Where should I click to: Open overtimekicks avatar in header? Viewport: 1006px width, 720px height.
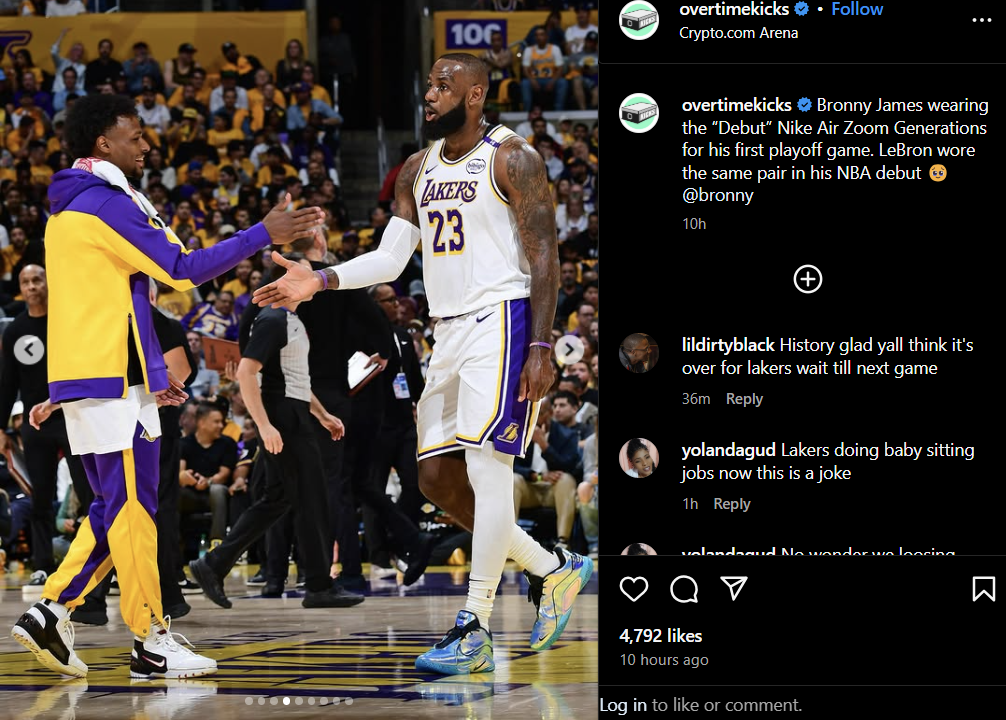[639, 21]
